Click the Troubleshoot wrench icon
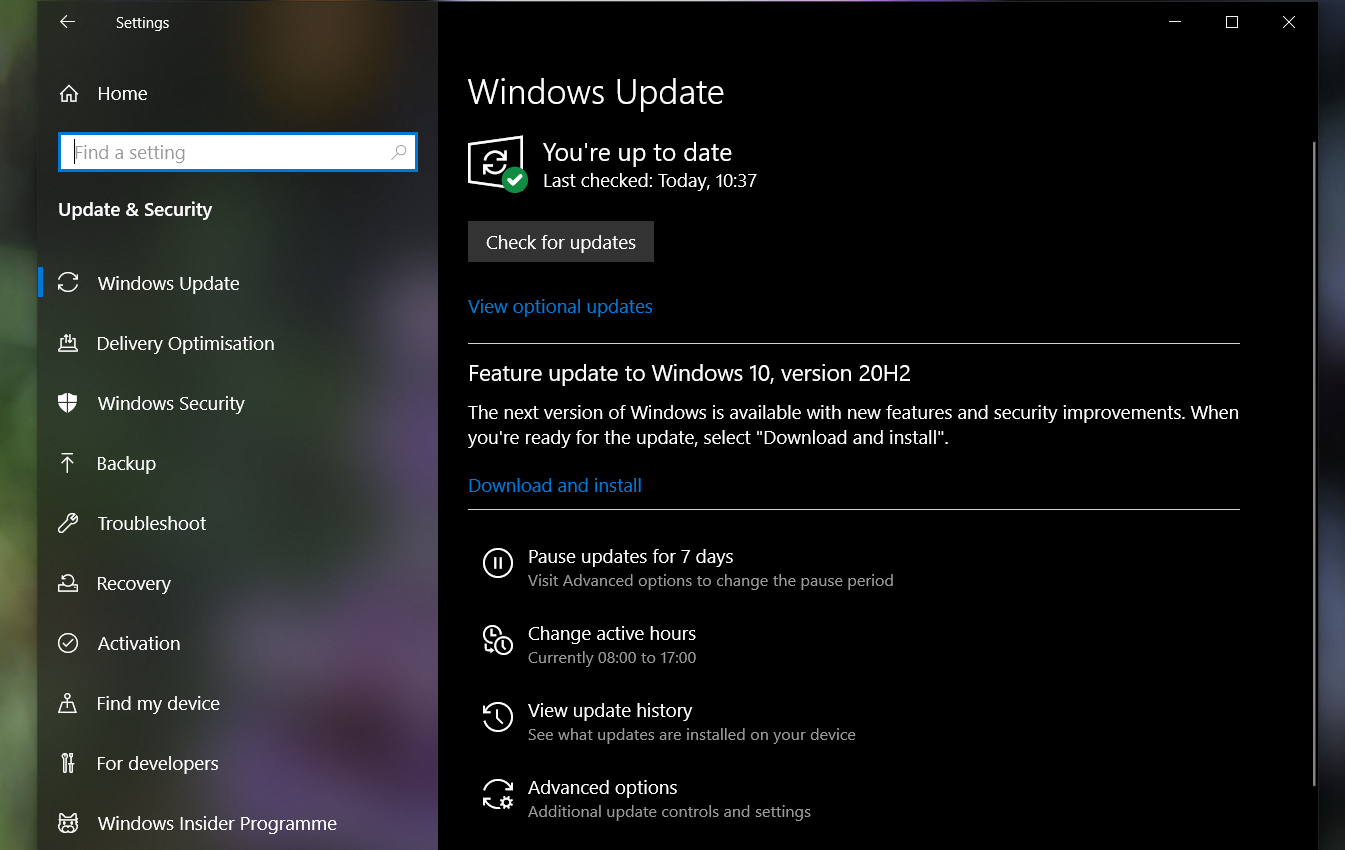This screenshot has height=850, width=1345. coord(68,523)
